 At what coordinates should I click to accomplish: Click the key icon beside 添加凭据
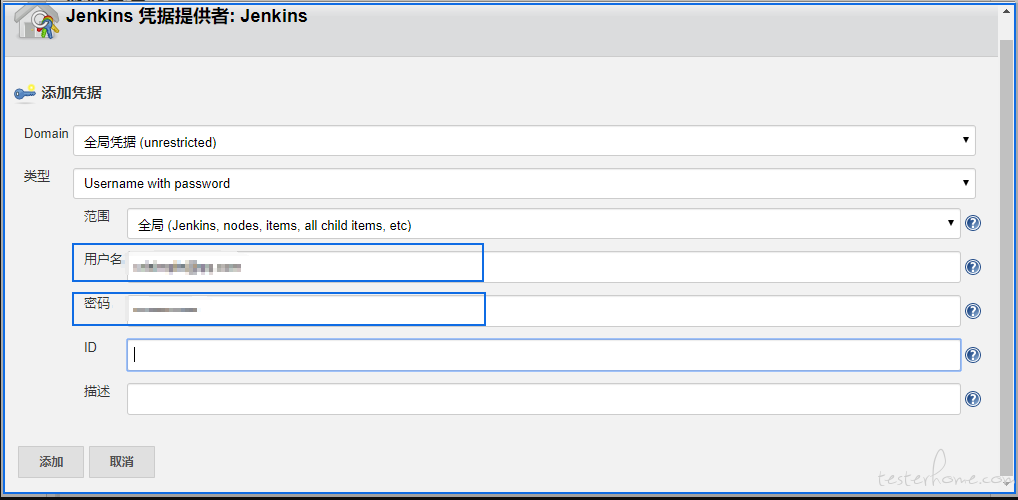(x=25, y=93)
